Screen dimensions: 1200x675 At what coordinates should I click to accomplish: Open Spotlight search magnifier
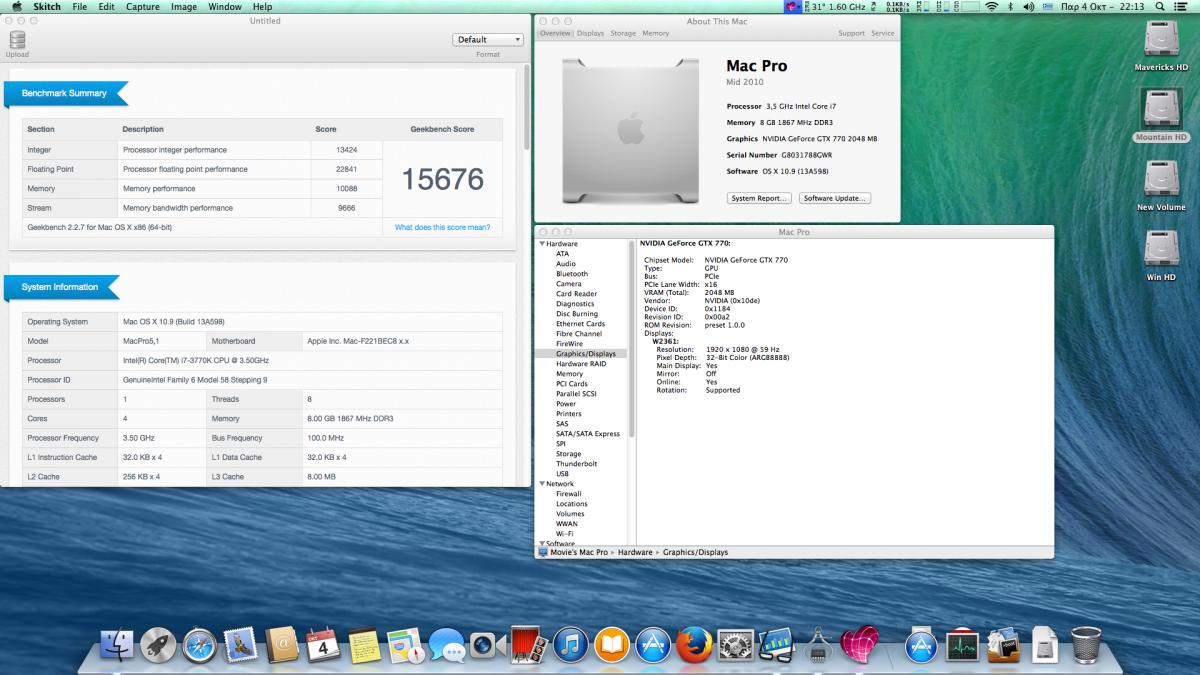(1162, 6)
